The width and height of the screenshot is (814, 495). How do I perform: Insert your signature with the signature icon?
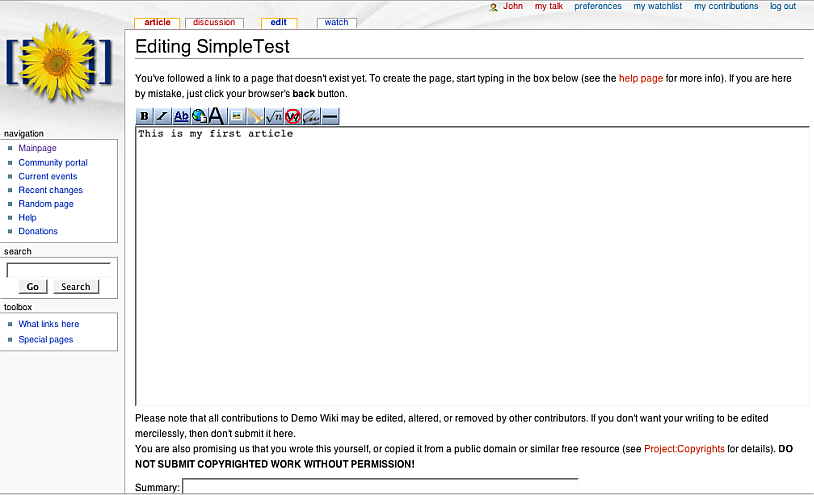point(311,116)
